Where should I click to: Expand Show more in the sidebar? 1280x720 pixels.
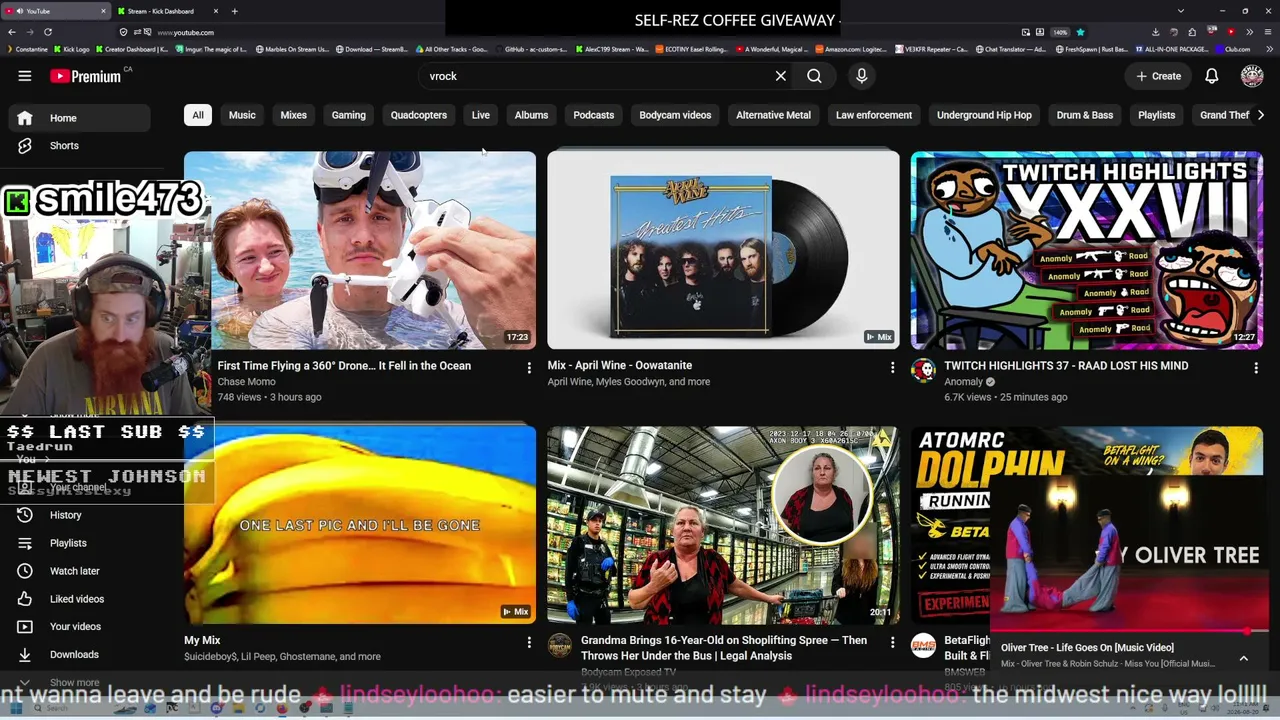[79, 683]
